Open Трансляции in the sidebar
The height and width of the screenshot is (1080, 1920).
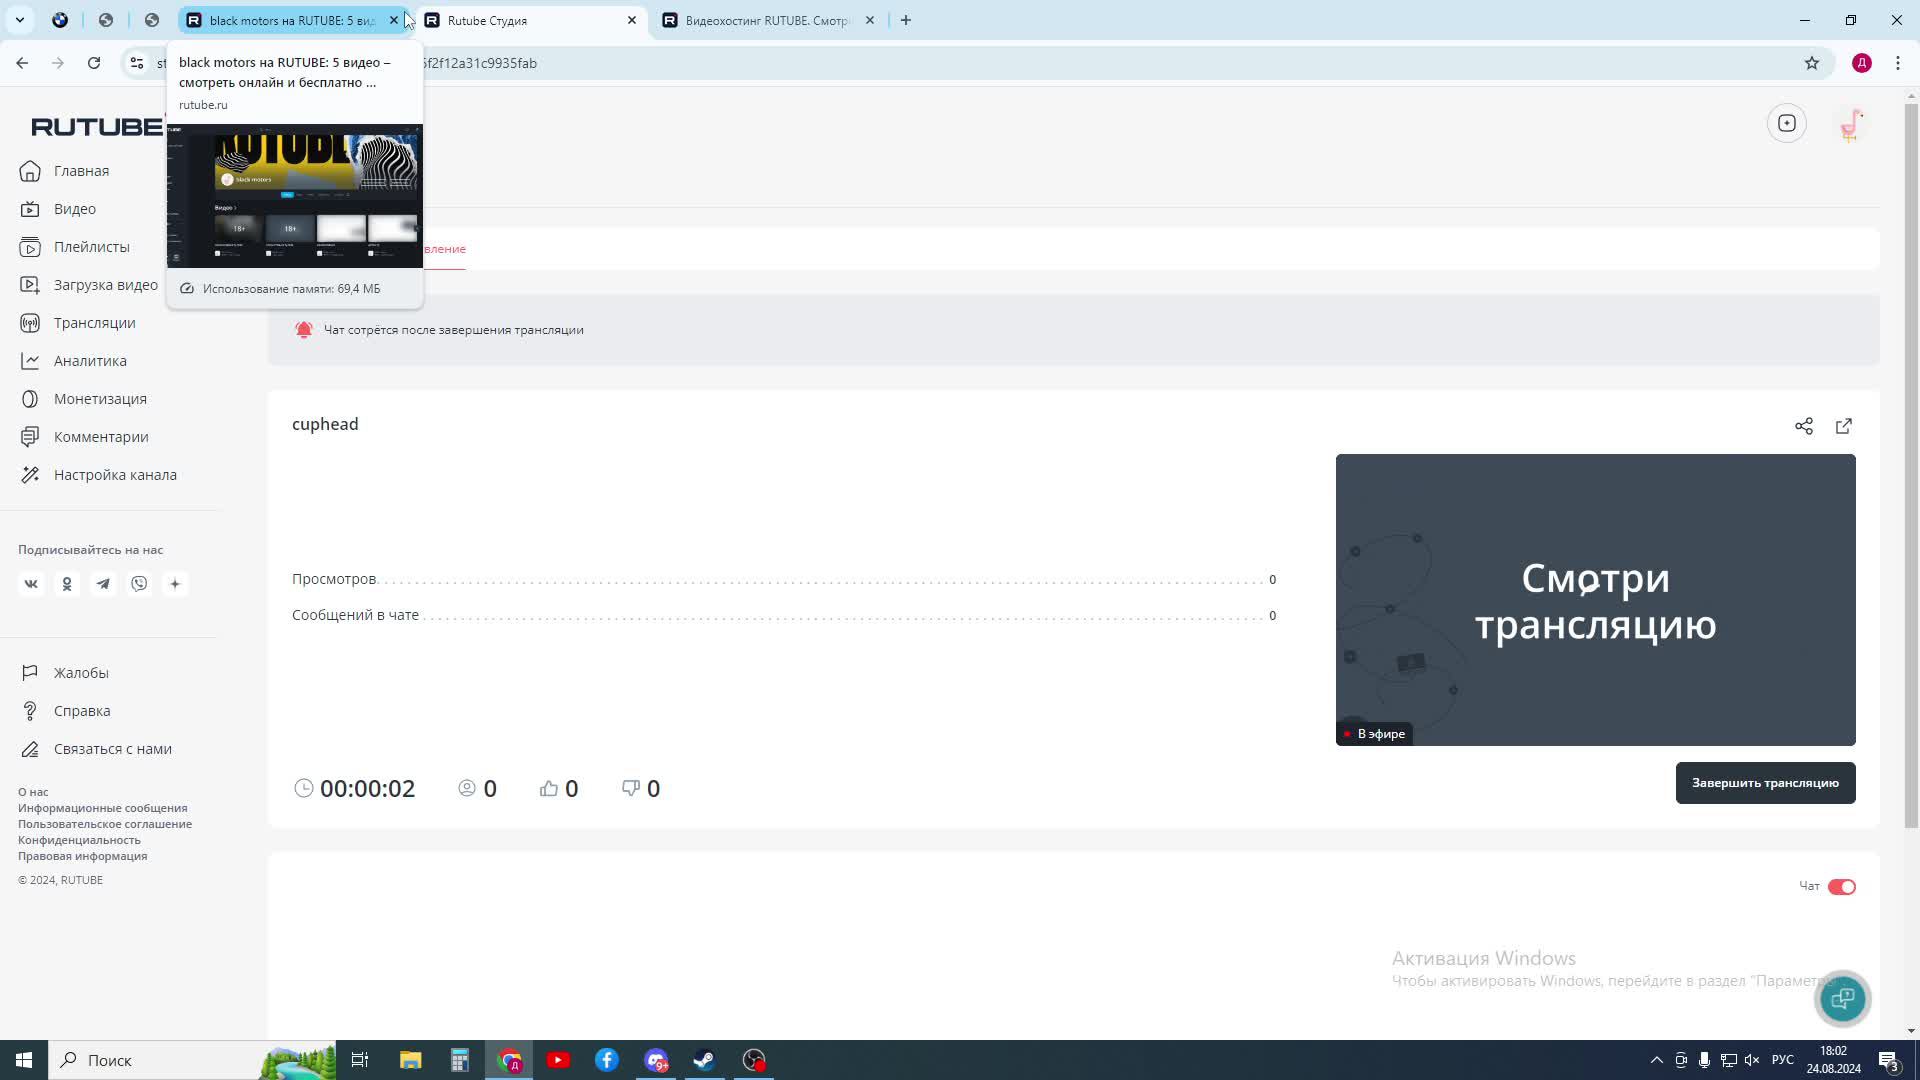coord(94,323)
